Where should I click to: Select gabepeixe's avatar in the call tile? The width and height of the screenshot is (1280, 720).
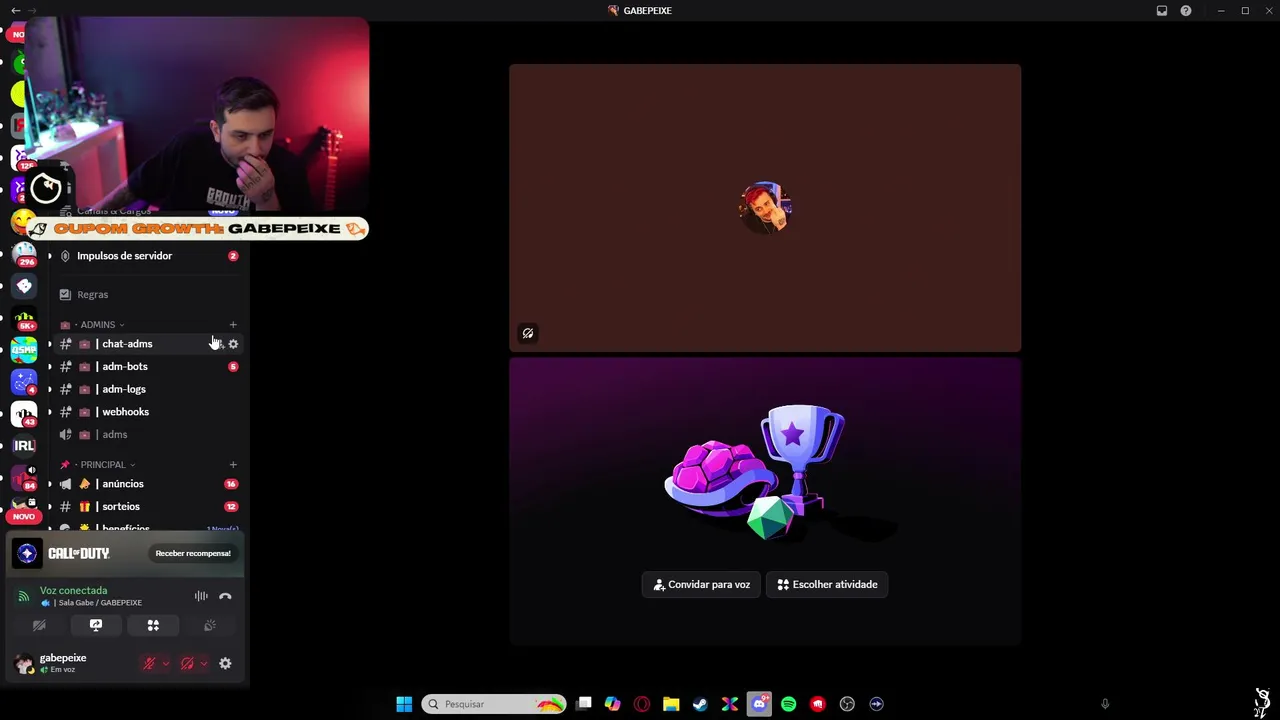click(x=765, y=208)
